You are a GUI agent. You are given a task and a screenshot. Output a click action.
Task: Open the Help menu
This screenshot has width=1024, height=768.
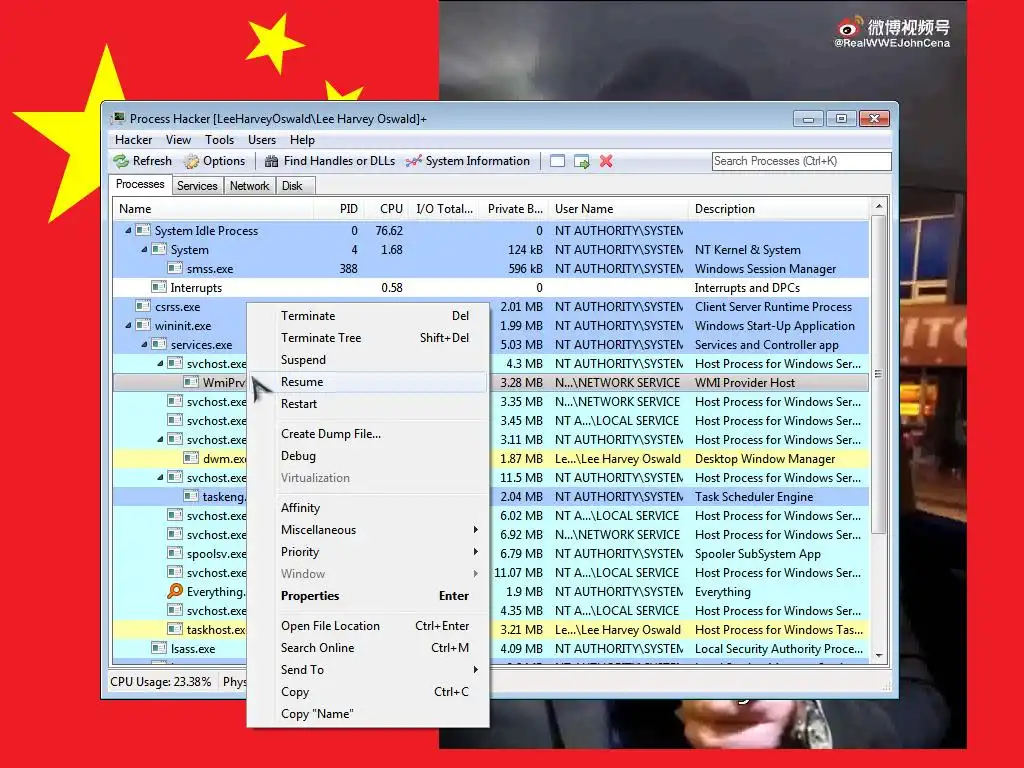click(302, 140)
